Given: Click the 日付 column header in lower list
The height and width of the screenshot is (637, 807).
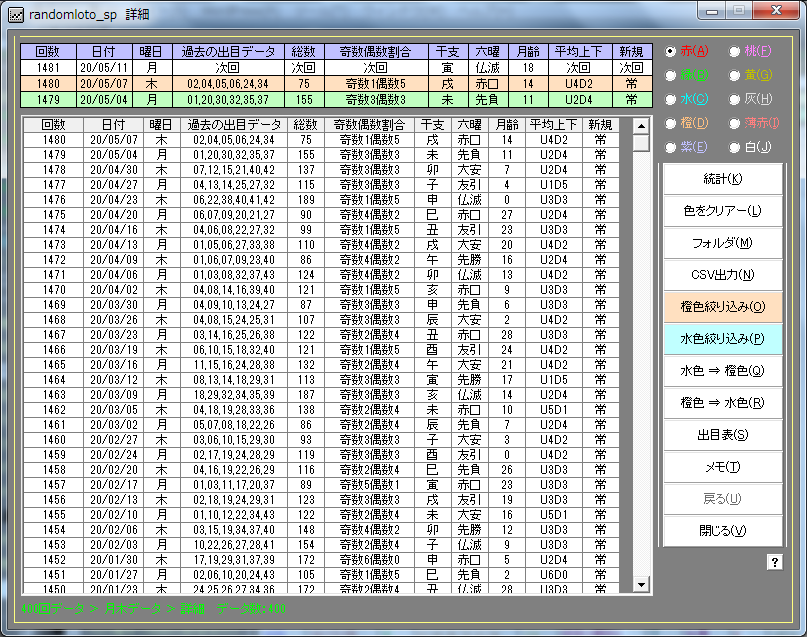Looking at the screenshot, I should 114,125.
